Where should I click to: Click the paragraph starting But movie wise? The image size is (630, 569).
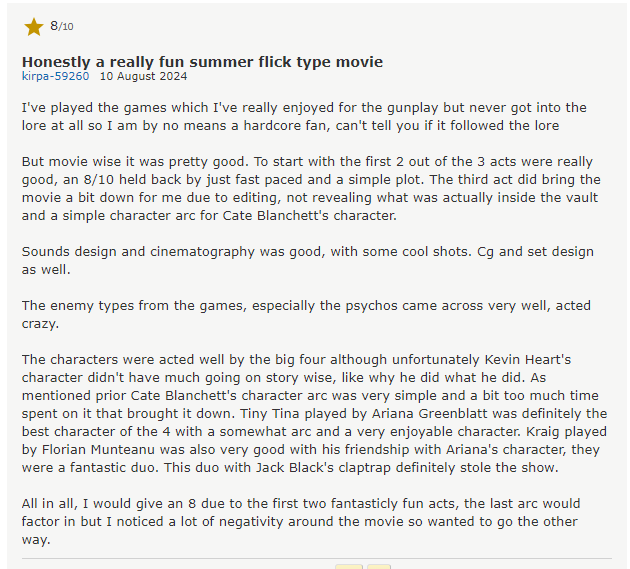[x=311, y=188]
